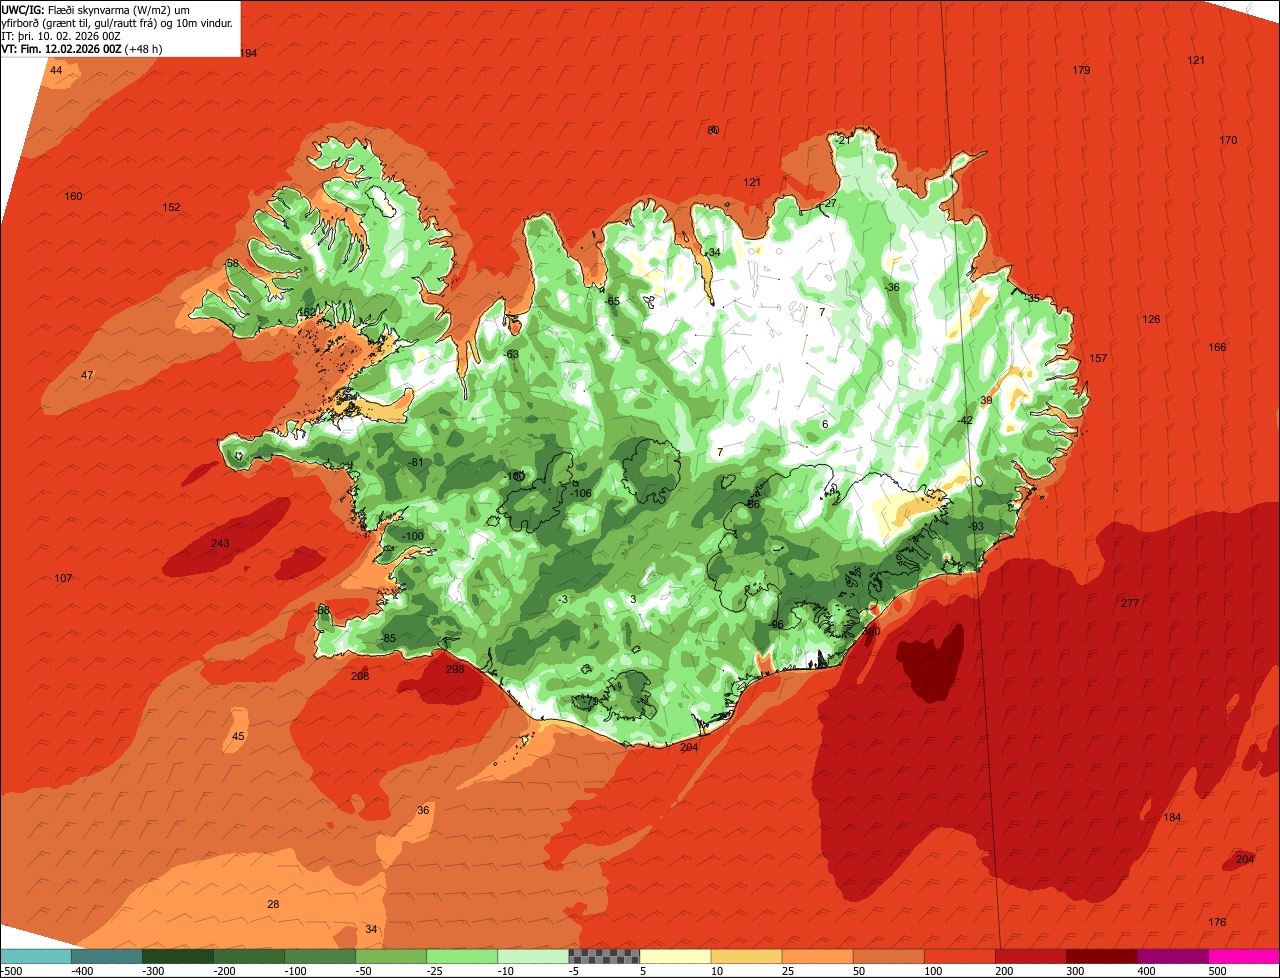Click the land value -42 in east Iceland
Viewport: 1280px width, 978px height.
(965, 420)
